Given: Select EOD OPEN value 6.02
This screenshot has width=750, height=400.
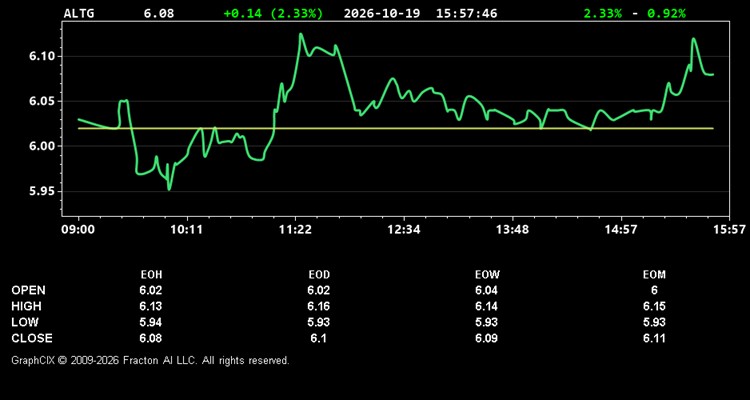Looking at the screenshot, I should tap(319, 290).
